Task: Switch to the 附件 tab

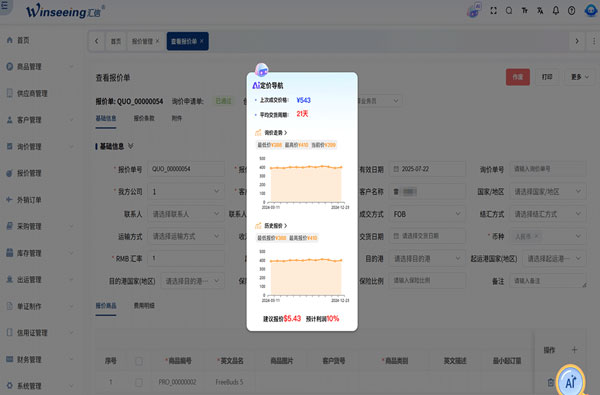Action: click(x=177, y=118)
